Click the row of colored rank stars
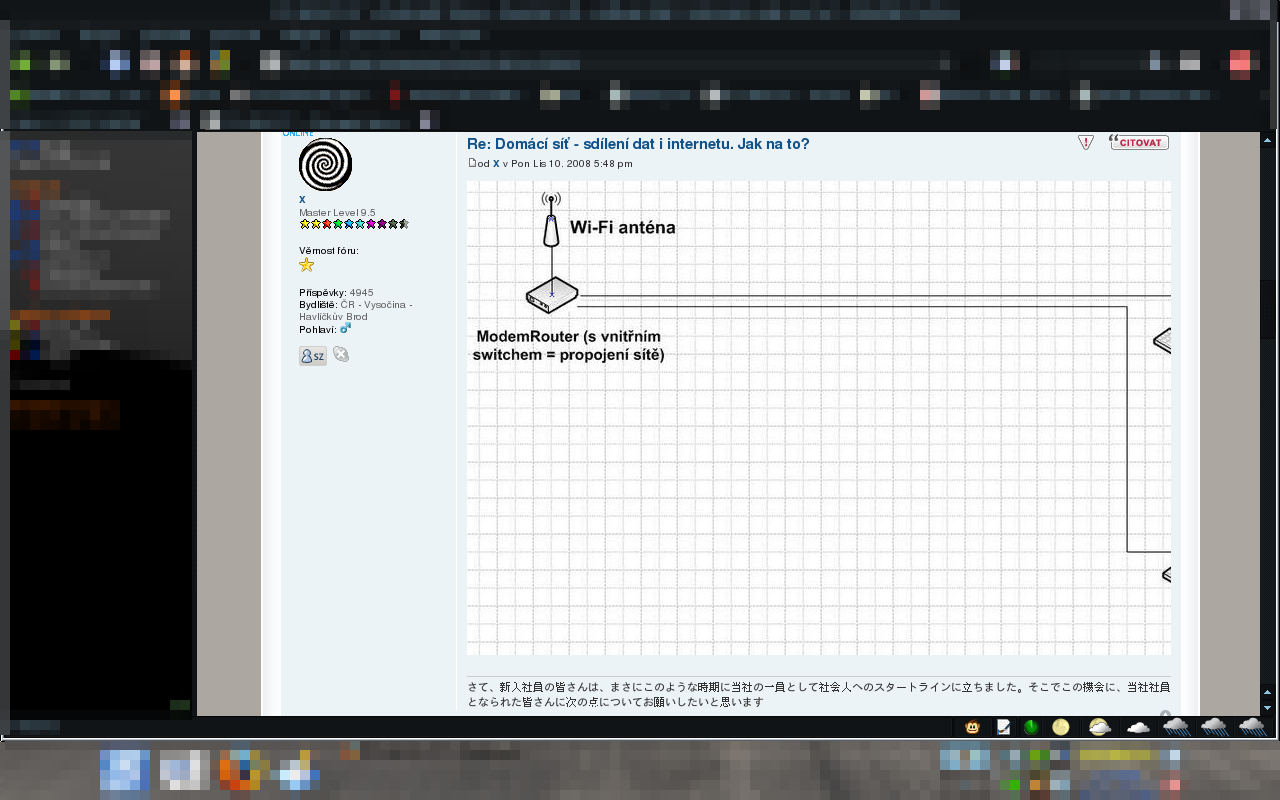The width and height of the screenshot is (1280, 800). click(x=354, y=224)
